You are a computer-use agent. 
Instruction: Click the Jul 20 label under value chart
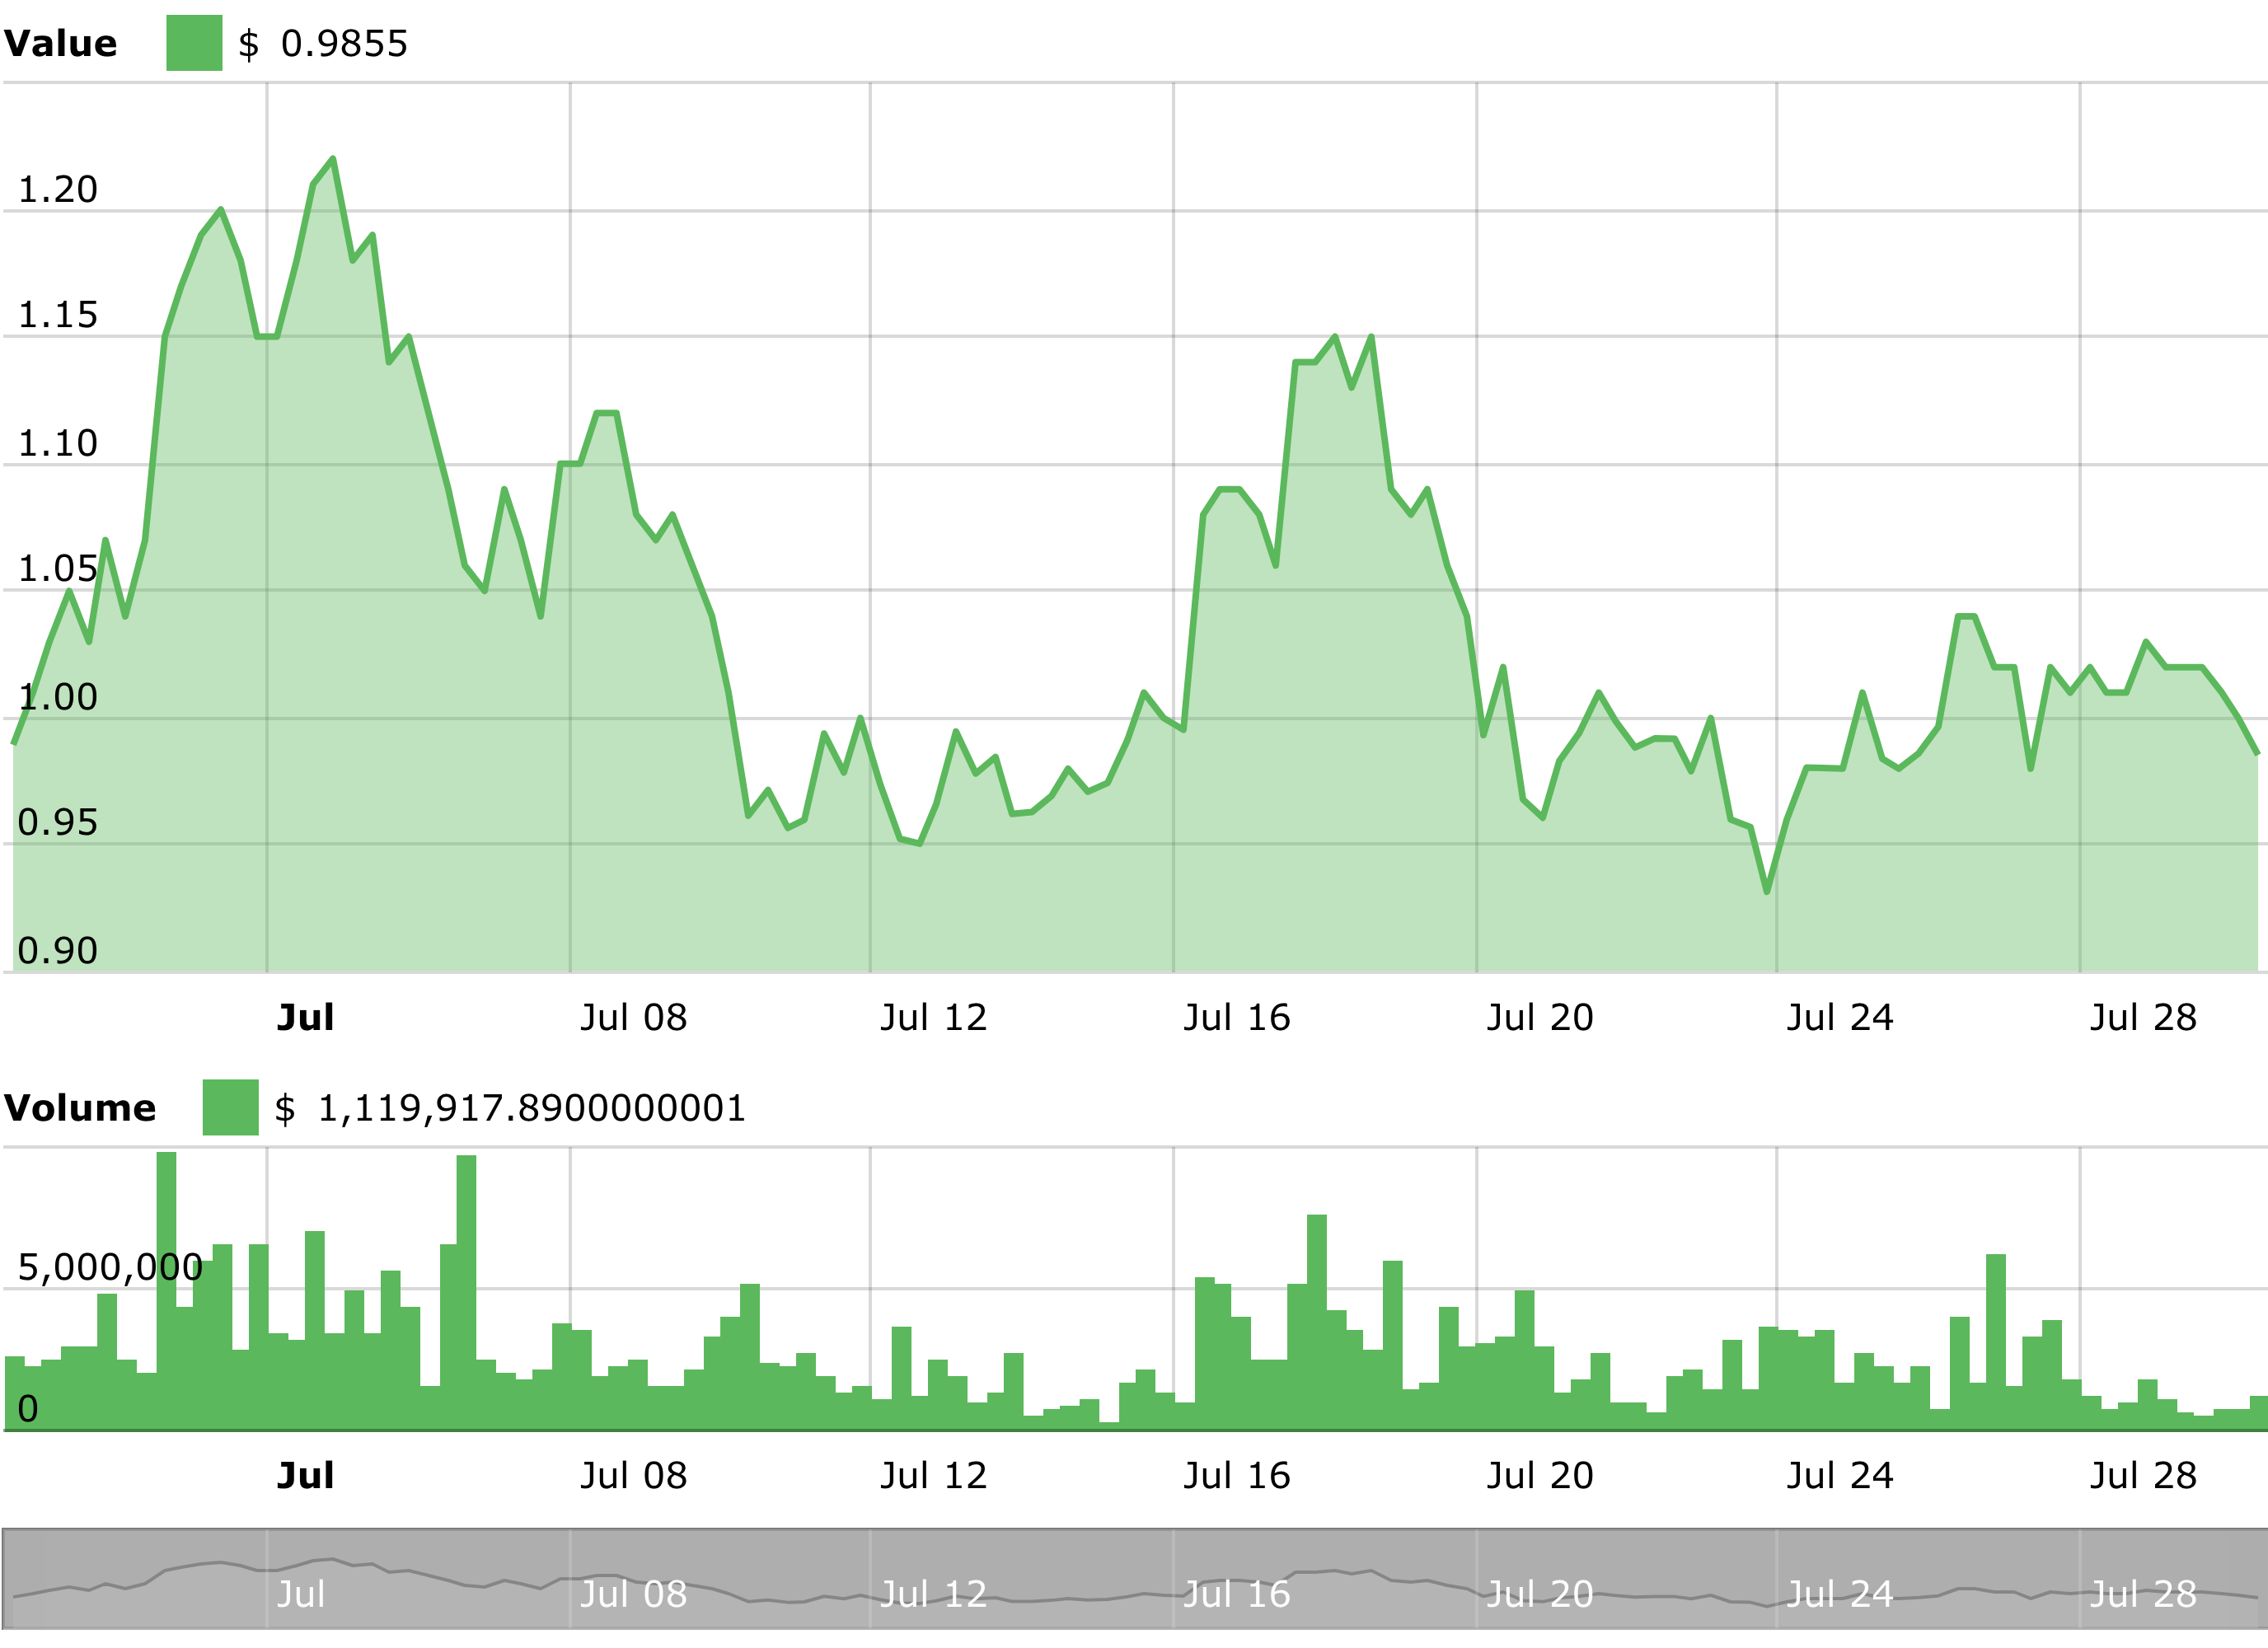[1540, 1018]
